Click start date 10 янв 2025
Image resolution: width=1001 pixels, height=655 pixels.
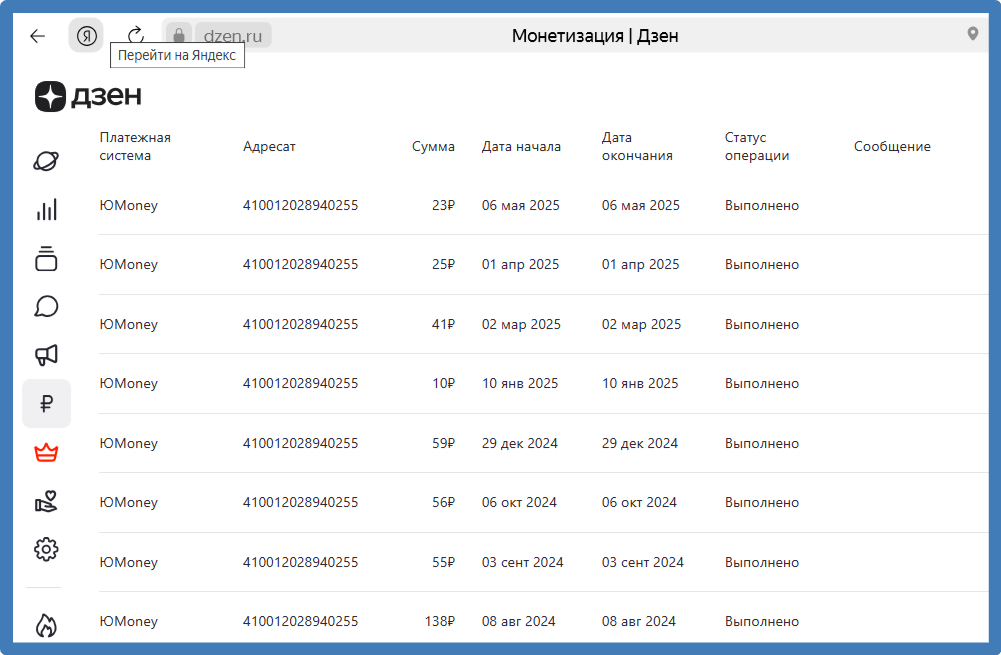(520, 383)
